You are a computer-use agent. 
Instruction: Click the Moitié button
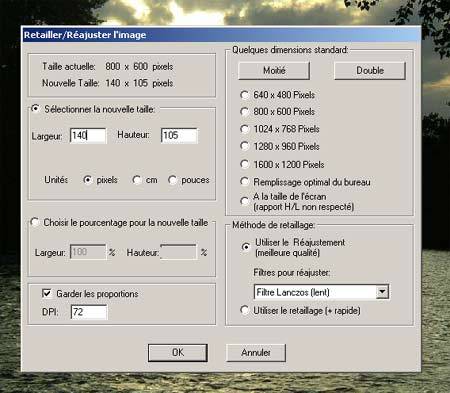click(x=274, y=71)
